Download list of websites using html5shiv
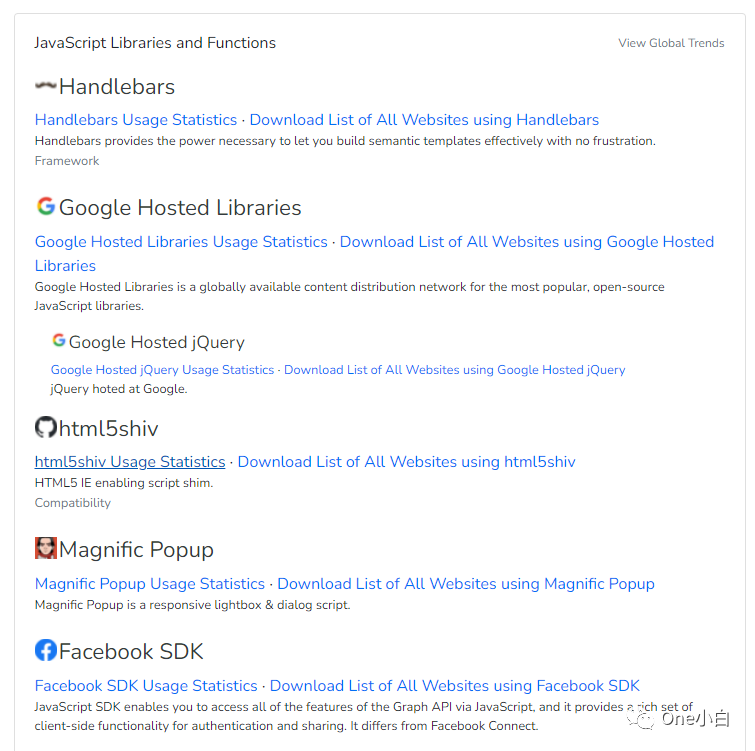The height and width of the screenshot is (751, 755). pos(406,462)
